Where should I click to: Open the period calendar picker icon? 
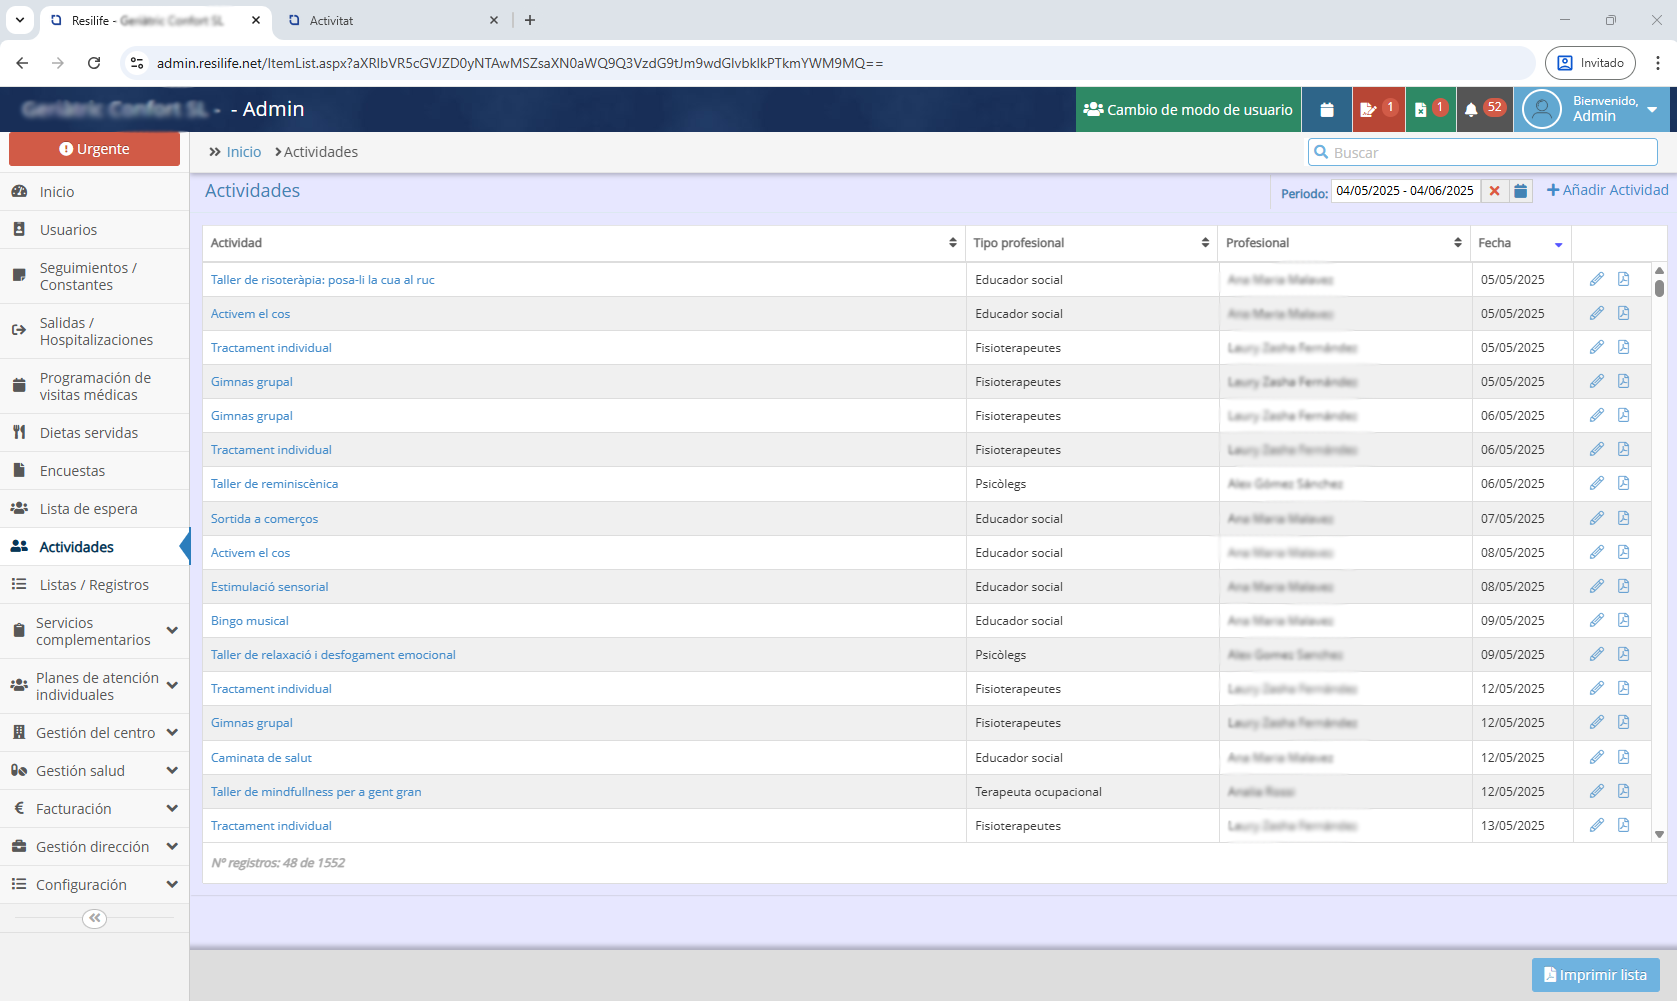coord(1520,191)
